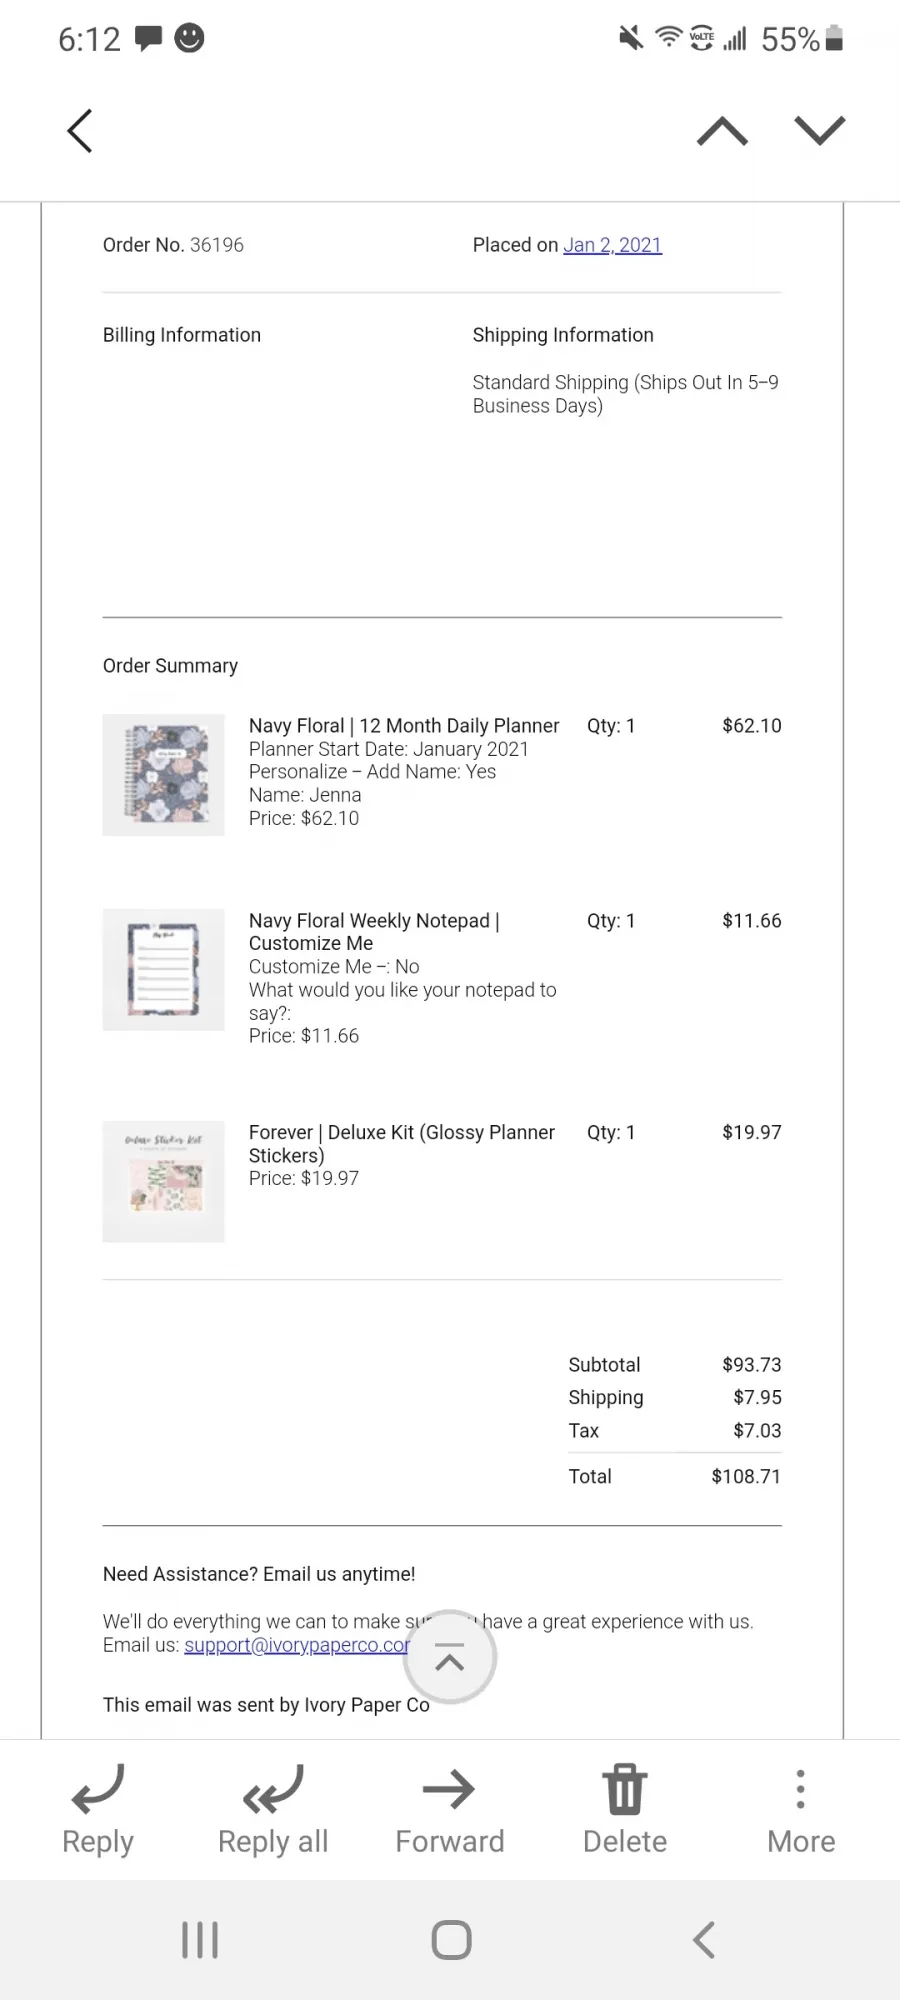This screenshot has width=900, height=2000.
Task: Open the Jan 2, 2021 date link
Action: click(612, 245)
